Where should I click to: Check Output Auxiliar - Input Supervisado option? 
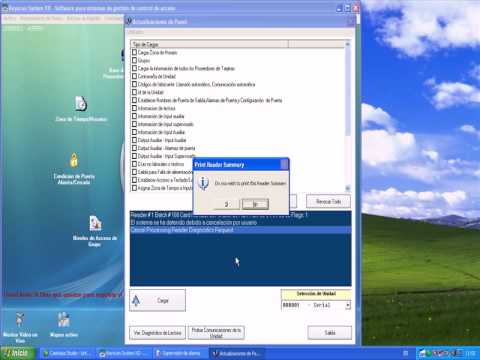pyautogui.click(x=134, y=156)
